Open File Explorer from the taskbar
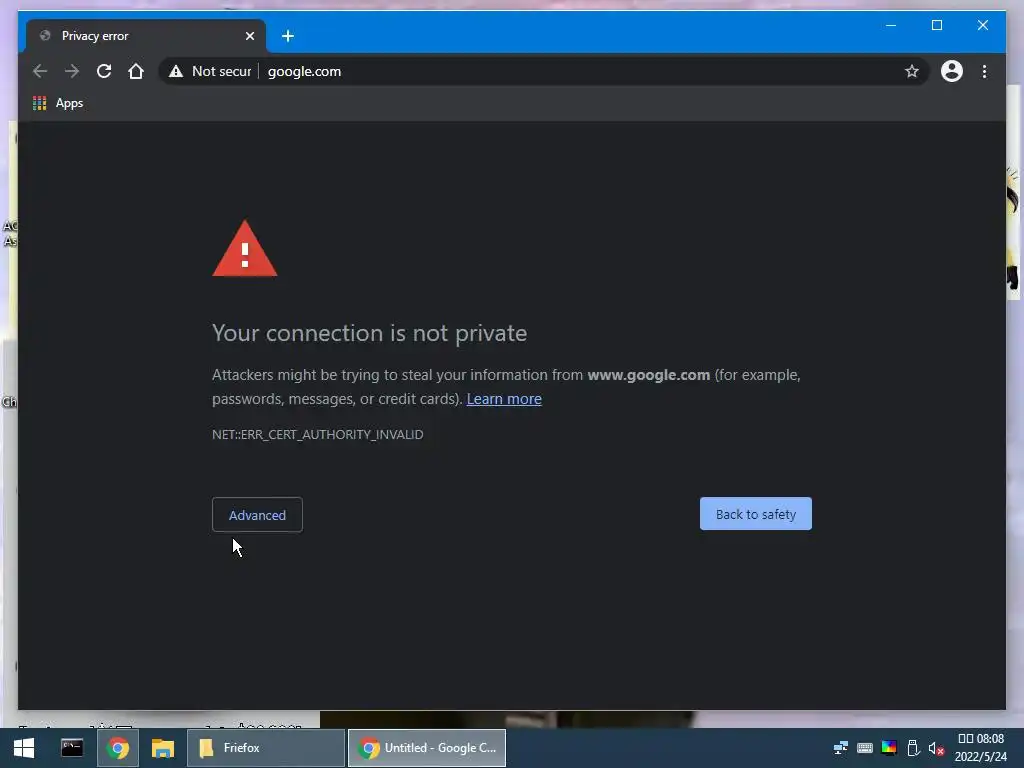 pos(163,748)
